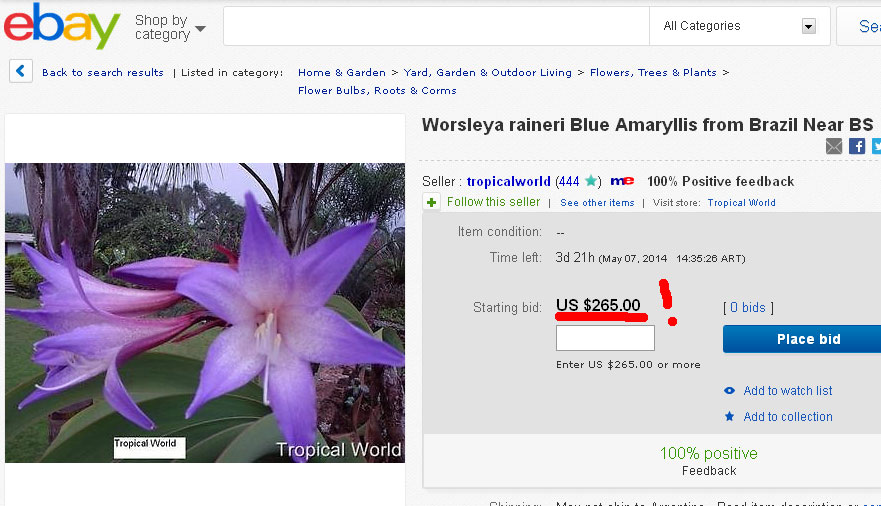This screenshot has width=881, height=506.
Task: Expand Shop by category menu
Action: (170, 27)
